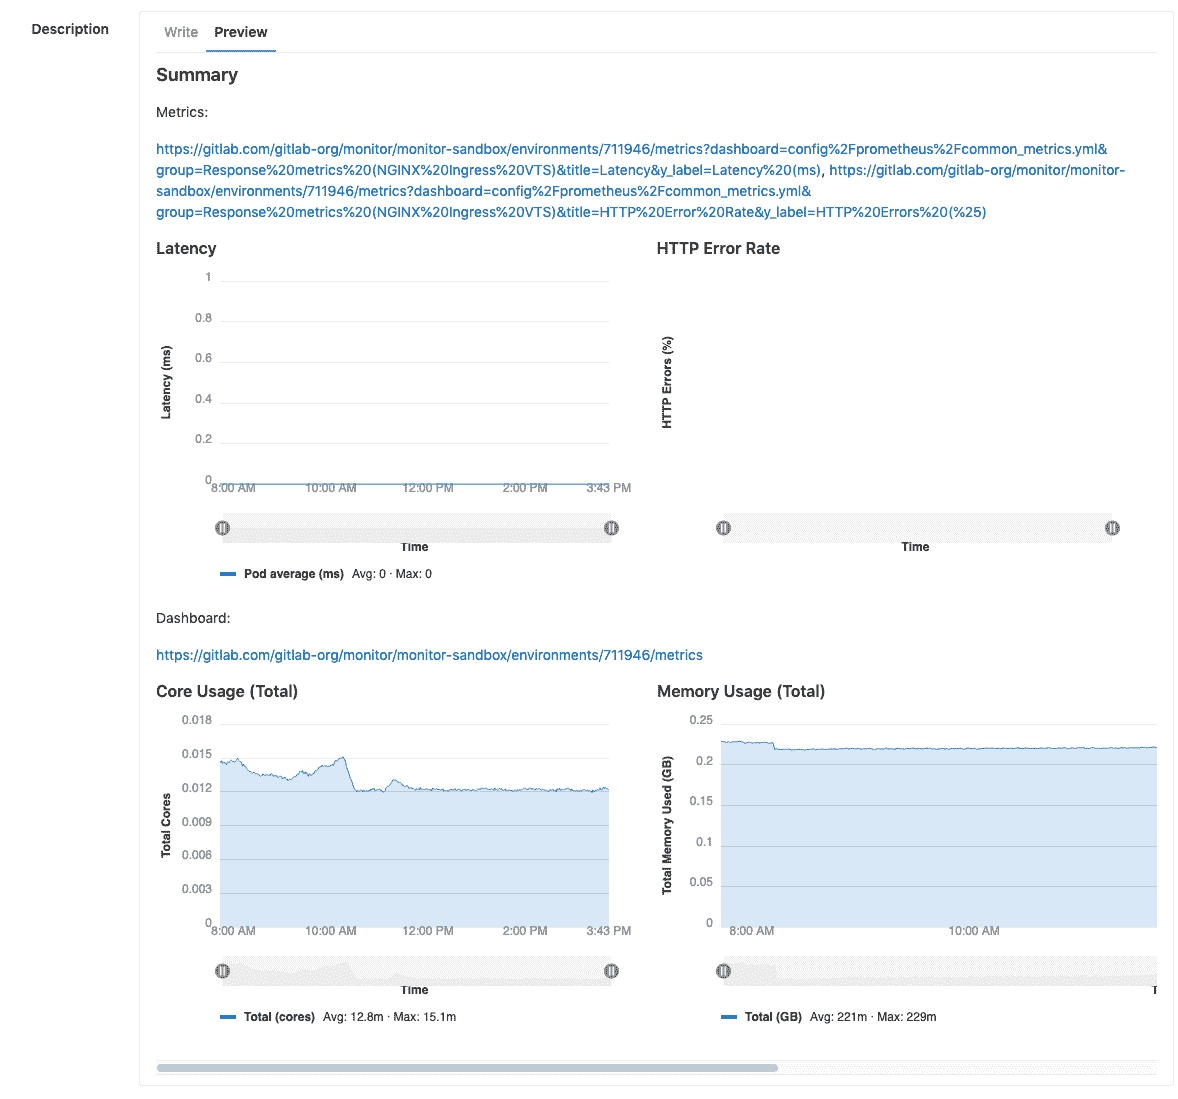Screen dimensions: 1178x1099
Task: Toggle the Total (GB) series visibility
Action: (774, 1016)
